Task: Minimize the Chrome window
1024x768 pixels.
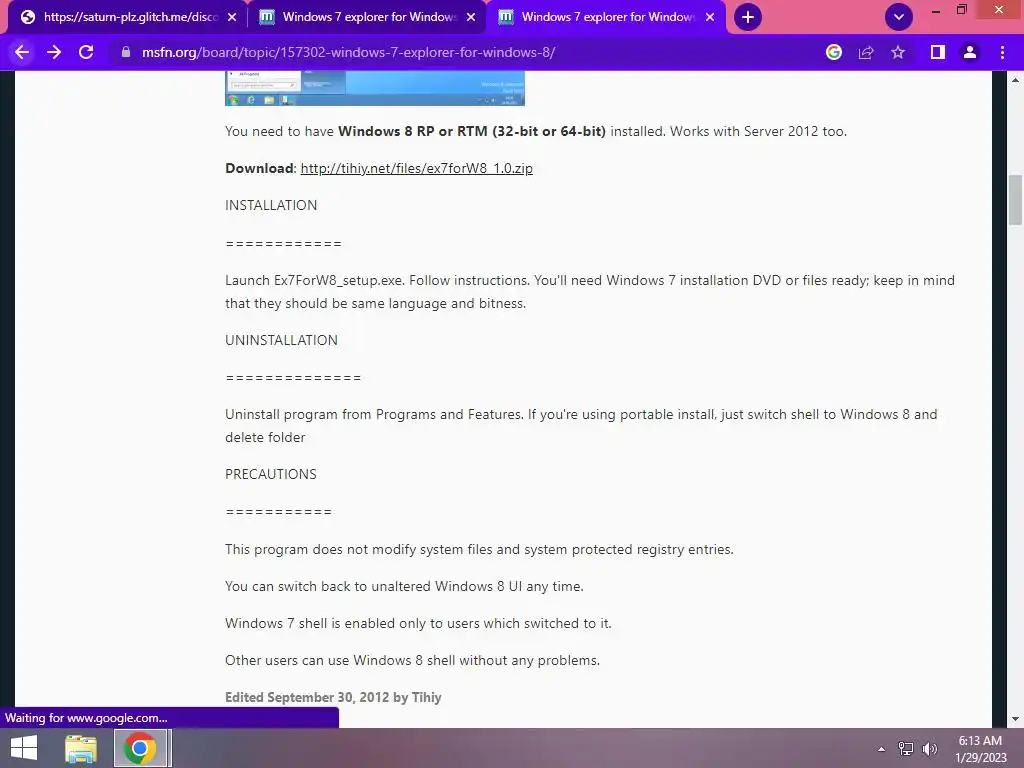Action: [x=936, y=10]
